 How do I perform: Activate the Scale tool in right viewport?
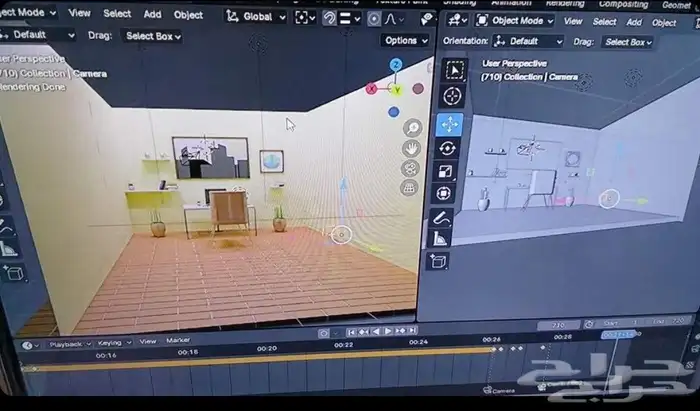click(x=445, y=171)
